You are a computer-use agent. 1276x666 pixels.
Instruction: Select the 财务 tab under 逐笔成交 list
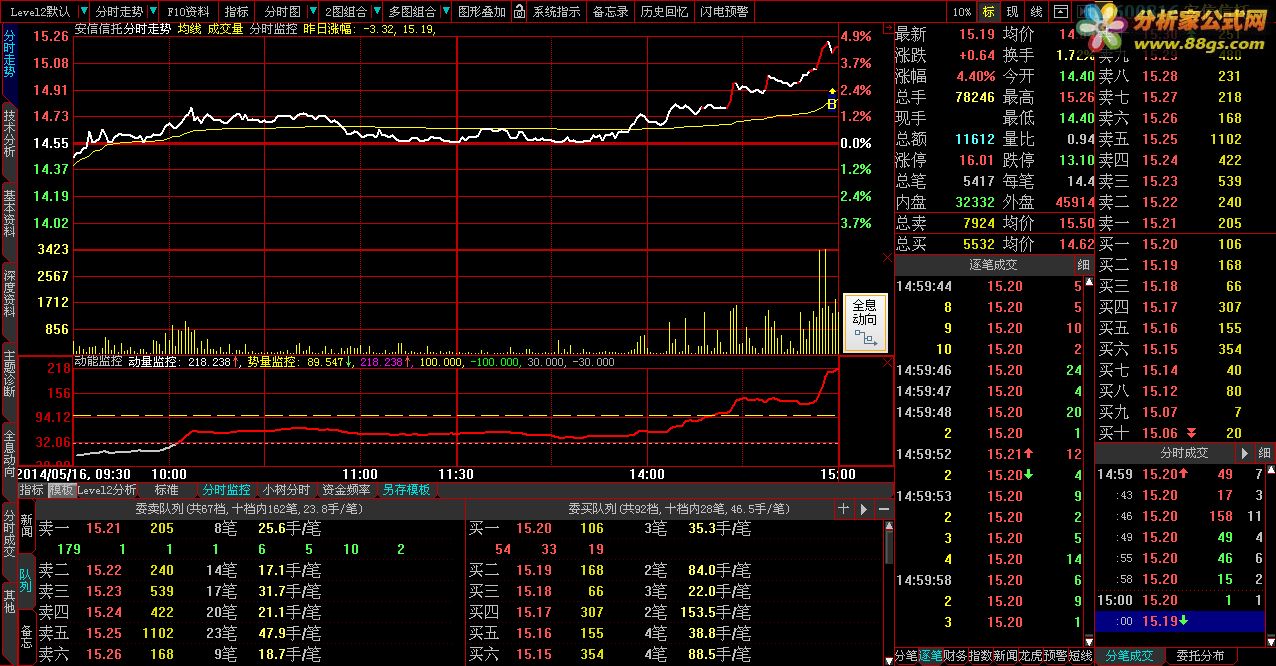click(955, 656)
